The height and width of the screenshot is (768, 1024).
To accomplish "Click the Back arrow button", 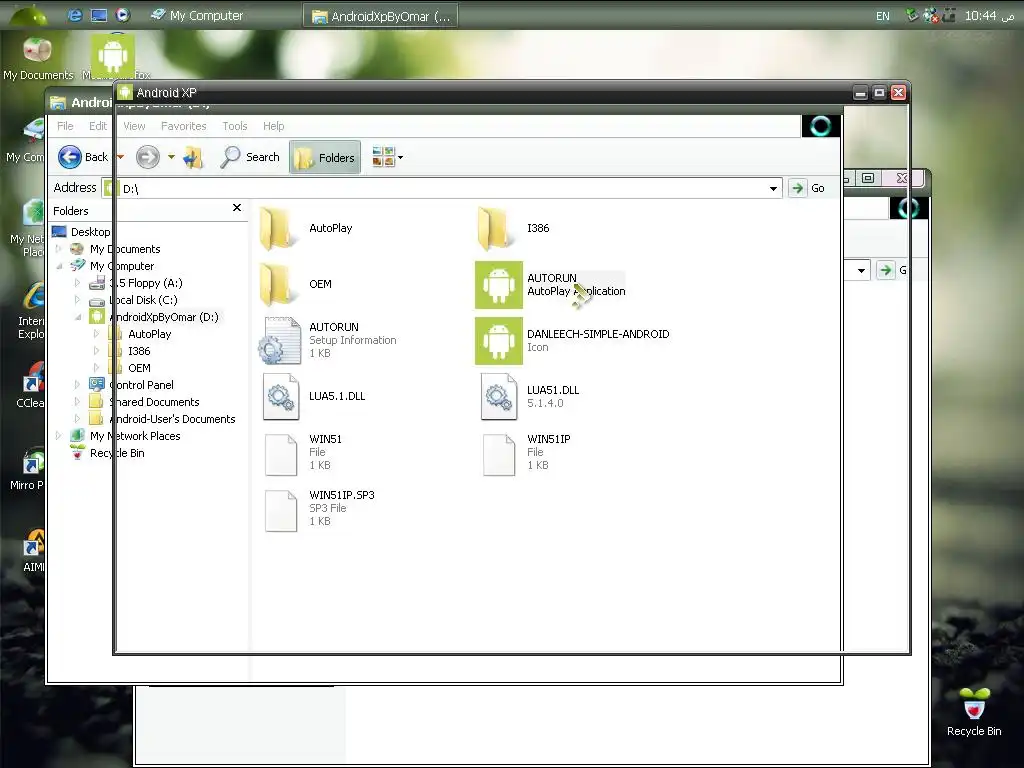I will point(70,157).
